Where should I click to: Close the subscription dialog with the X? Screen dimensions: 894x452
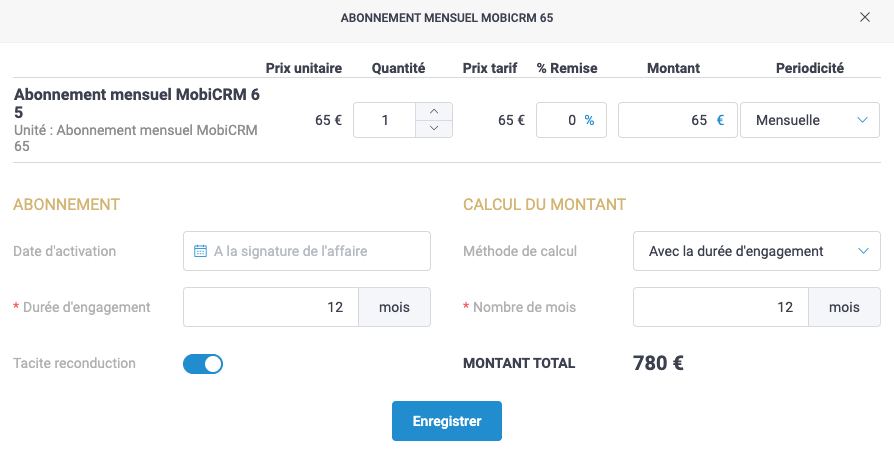point(865,18)
